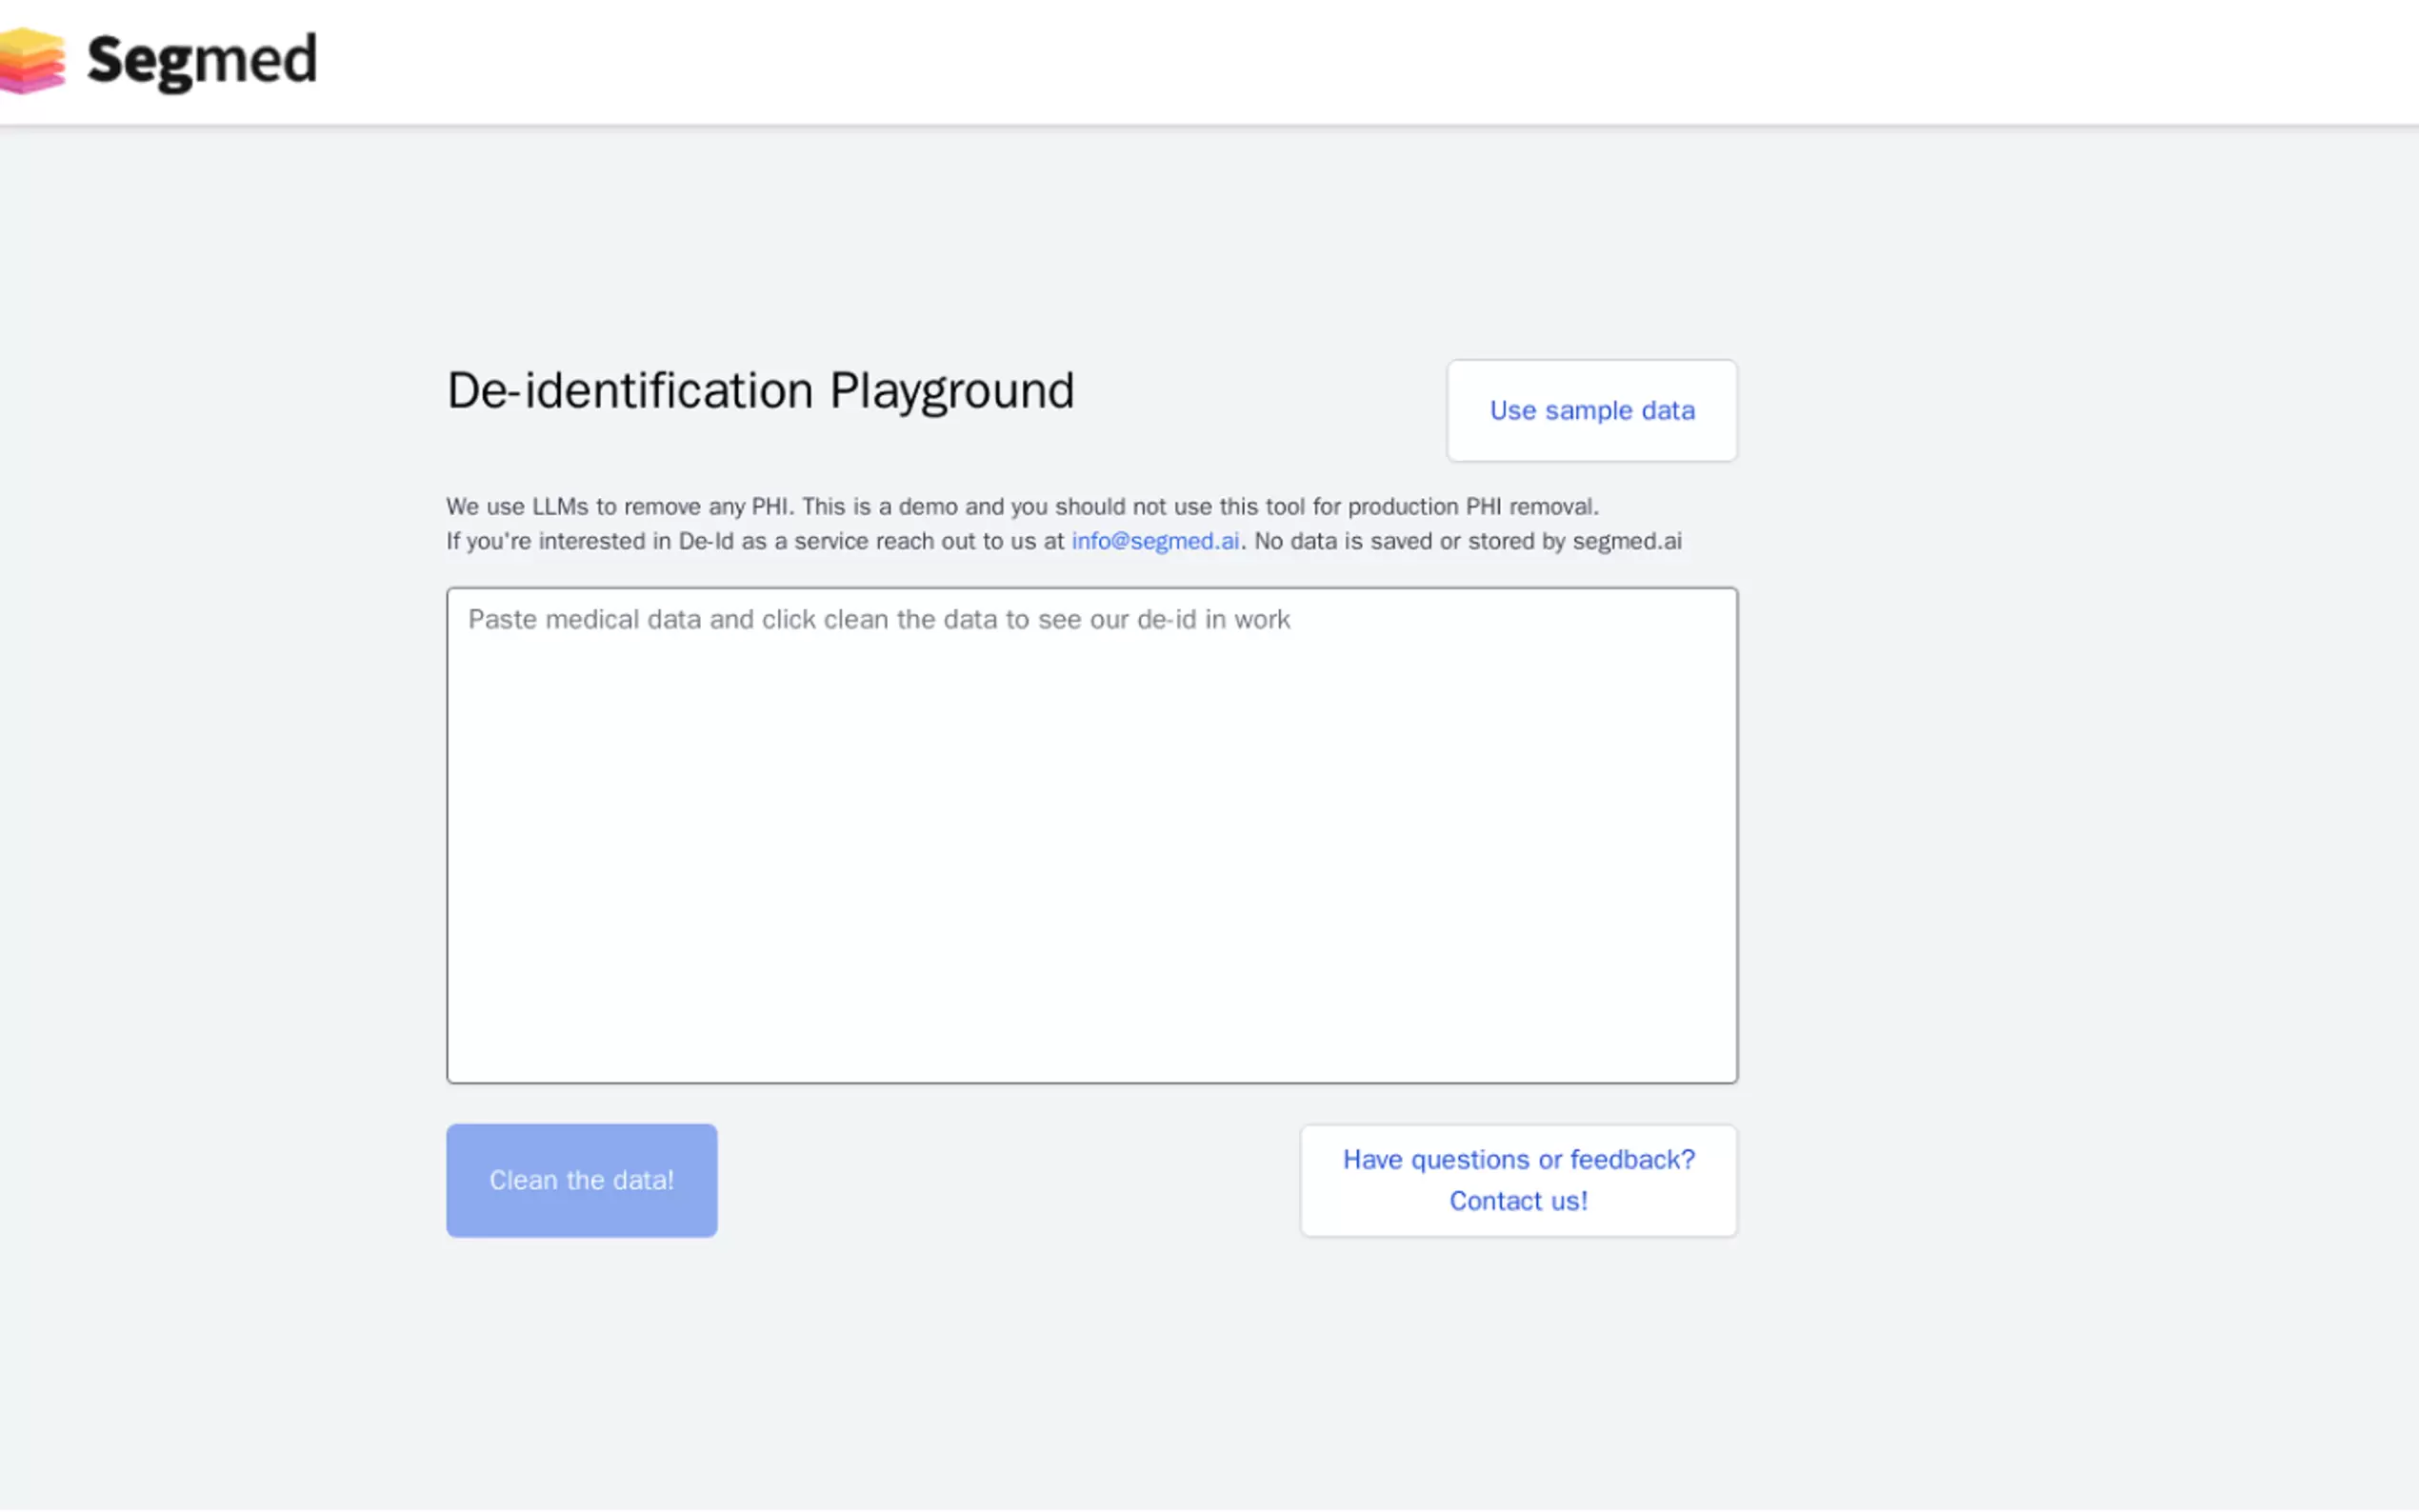This screenshot has height=1512, width=2419.
Task: Click trailing 'segmed.ai' text after 'stored by'
Action: tap(1627, 541)
